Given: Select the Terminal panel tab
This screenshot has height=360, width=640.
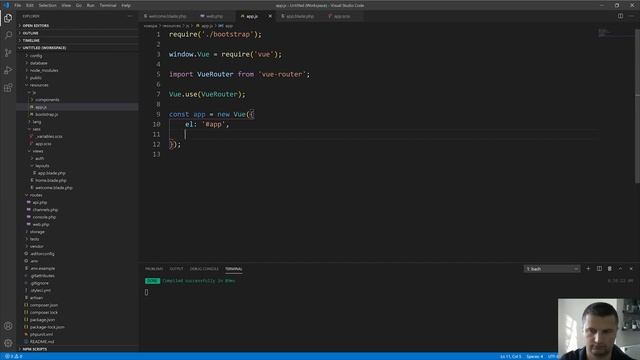Looking at the screenshot, I should [x=233, y=269].
